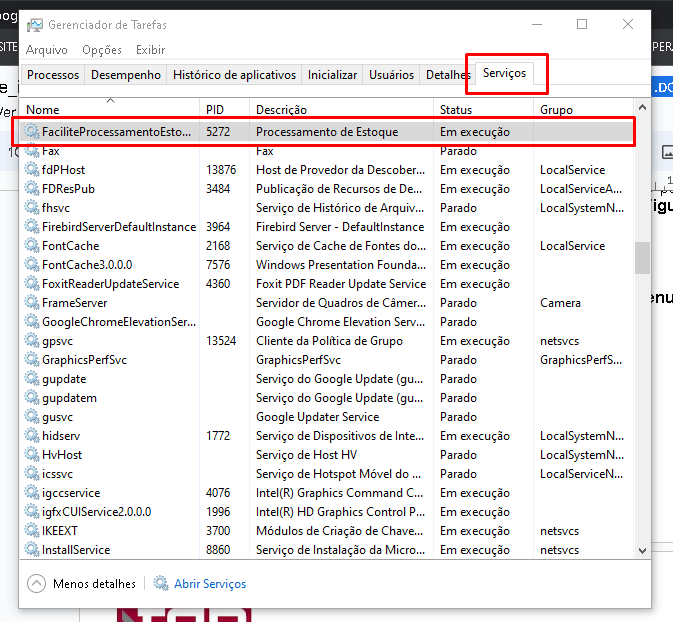Click the gear icon beside FrameServer
Viewport: 673px width, 622px height.
(x=32, y=303)
